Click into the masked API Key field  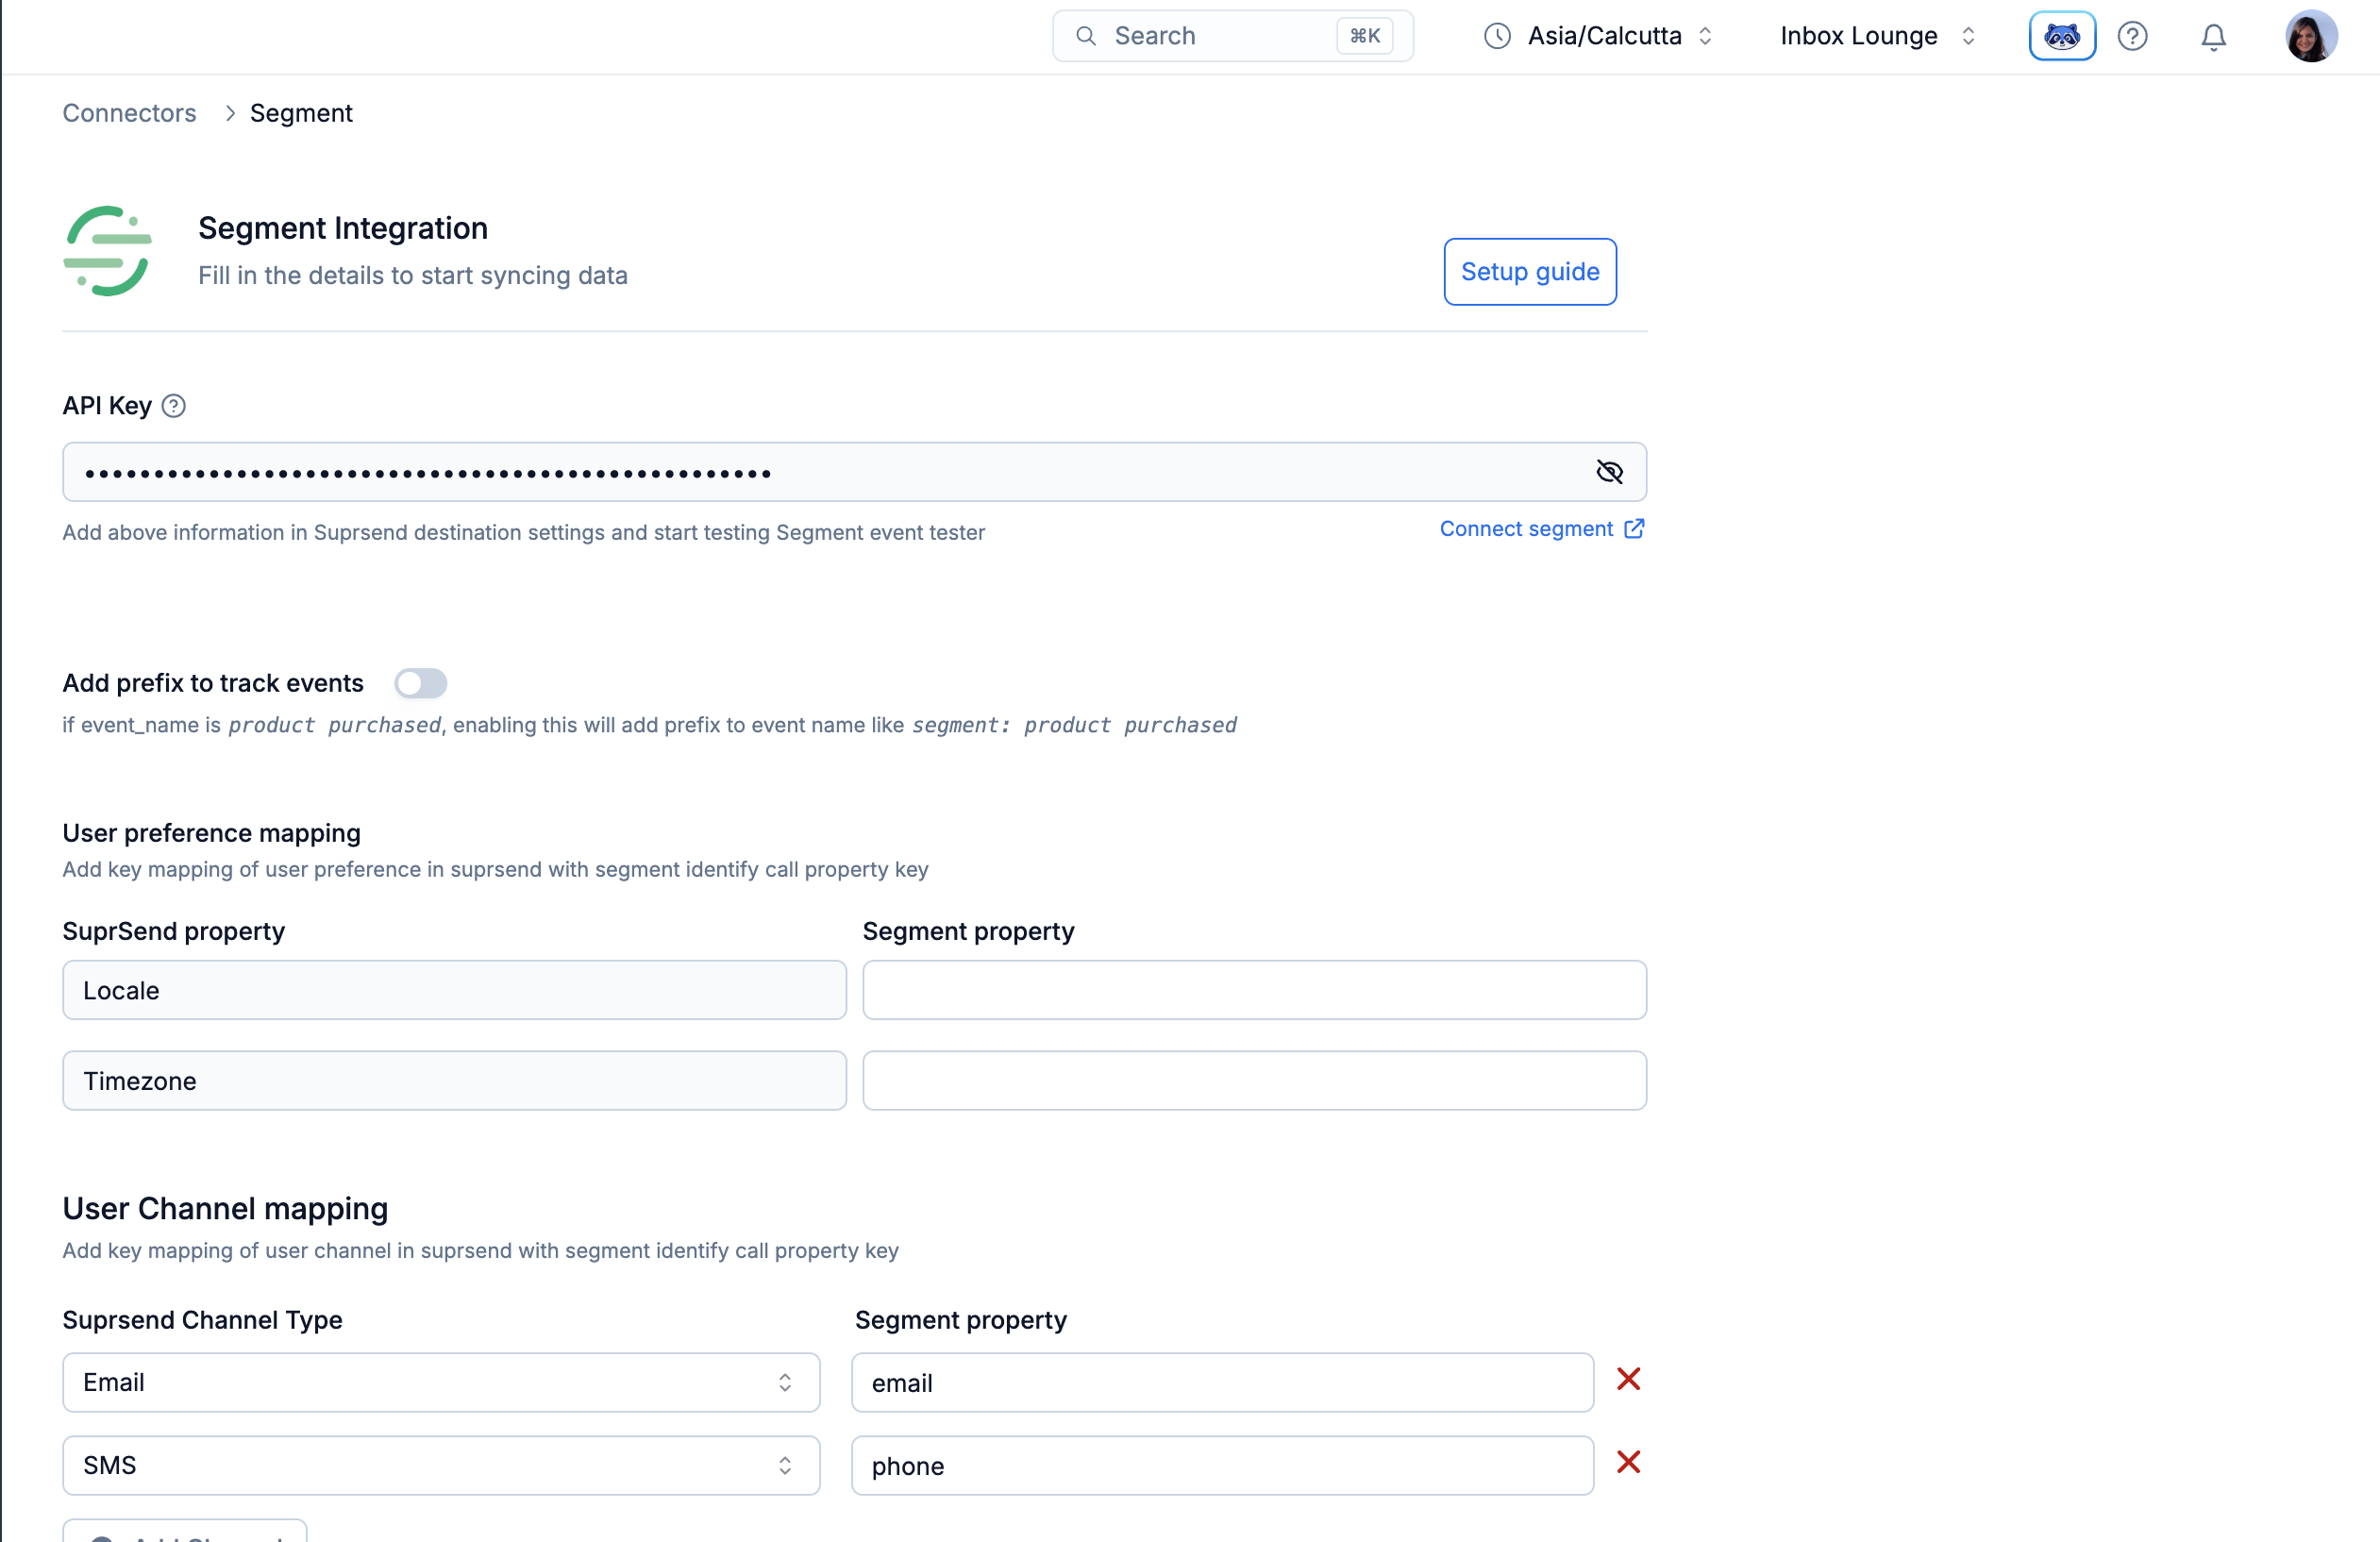click(x=854, y=472)
